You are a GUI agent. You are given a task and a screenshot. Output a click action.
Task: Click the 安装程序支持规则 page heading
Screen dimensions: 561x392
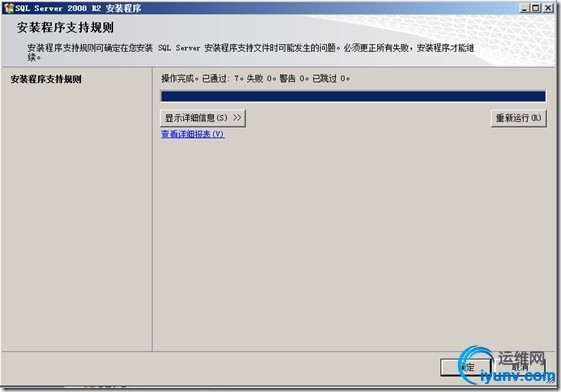click(65, 28)
